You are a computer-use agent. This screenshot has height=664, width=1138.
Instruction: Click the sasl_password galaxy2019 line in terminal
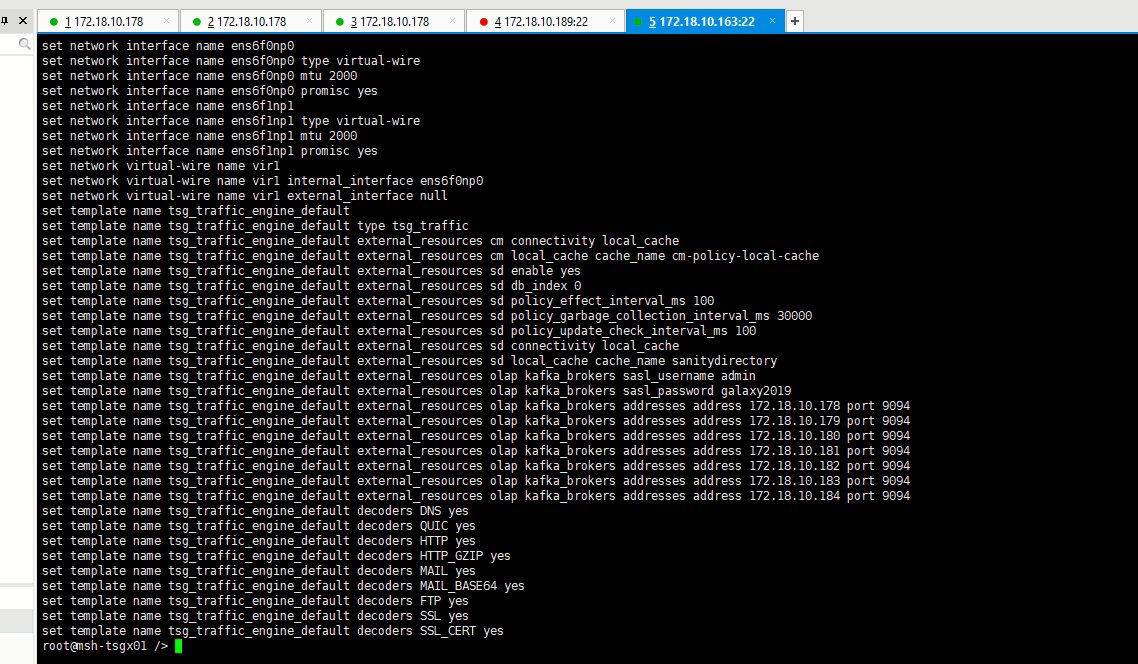click(x=416, y=391)
